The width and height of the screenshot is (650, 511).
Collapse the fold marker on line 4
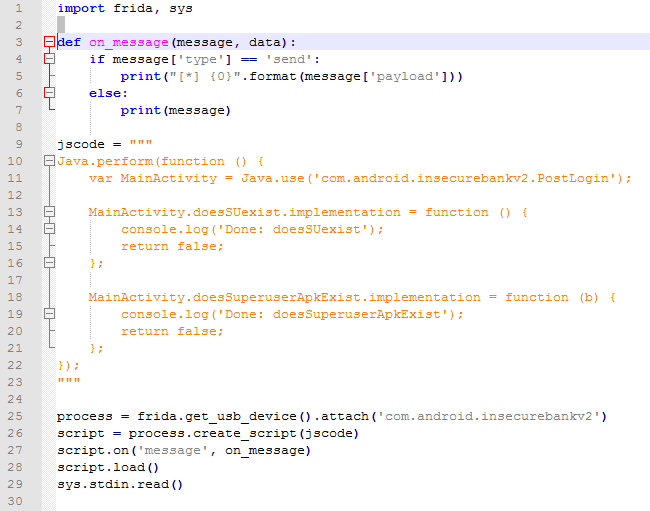pos(49,59)
